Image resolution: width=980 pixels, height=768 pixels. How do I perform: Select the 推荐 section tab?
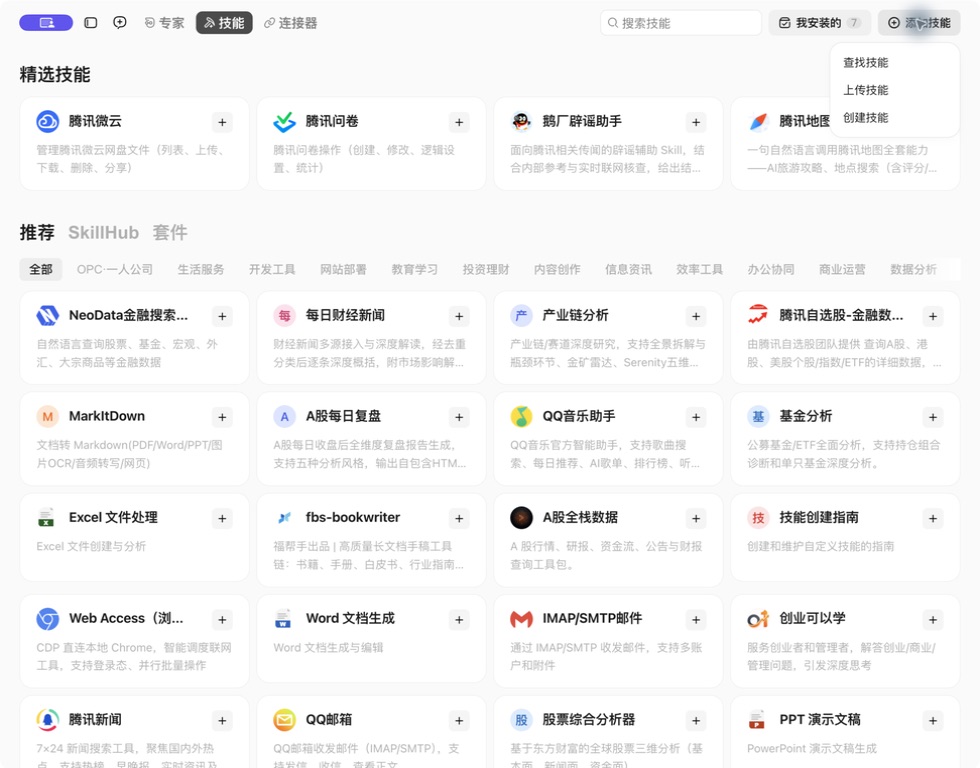pyautogui.click(x=37, y=232)
